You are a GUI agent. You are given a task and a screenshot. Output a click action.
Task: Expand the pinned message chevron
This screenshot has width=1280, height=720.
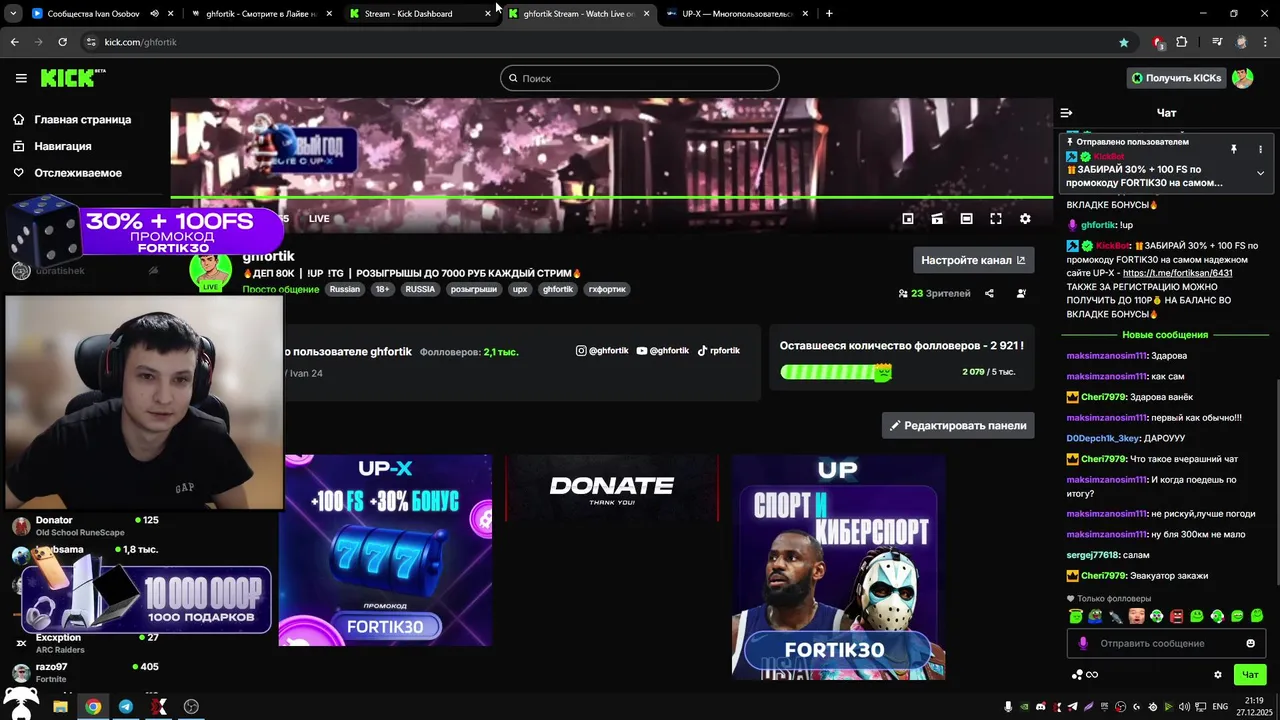pyautogui.click(x=1260, y=173)
